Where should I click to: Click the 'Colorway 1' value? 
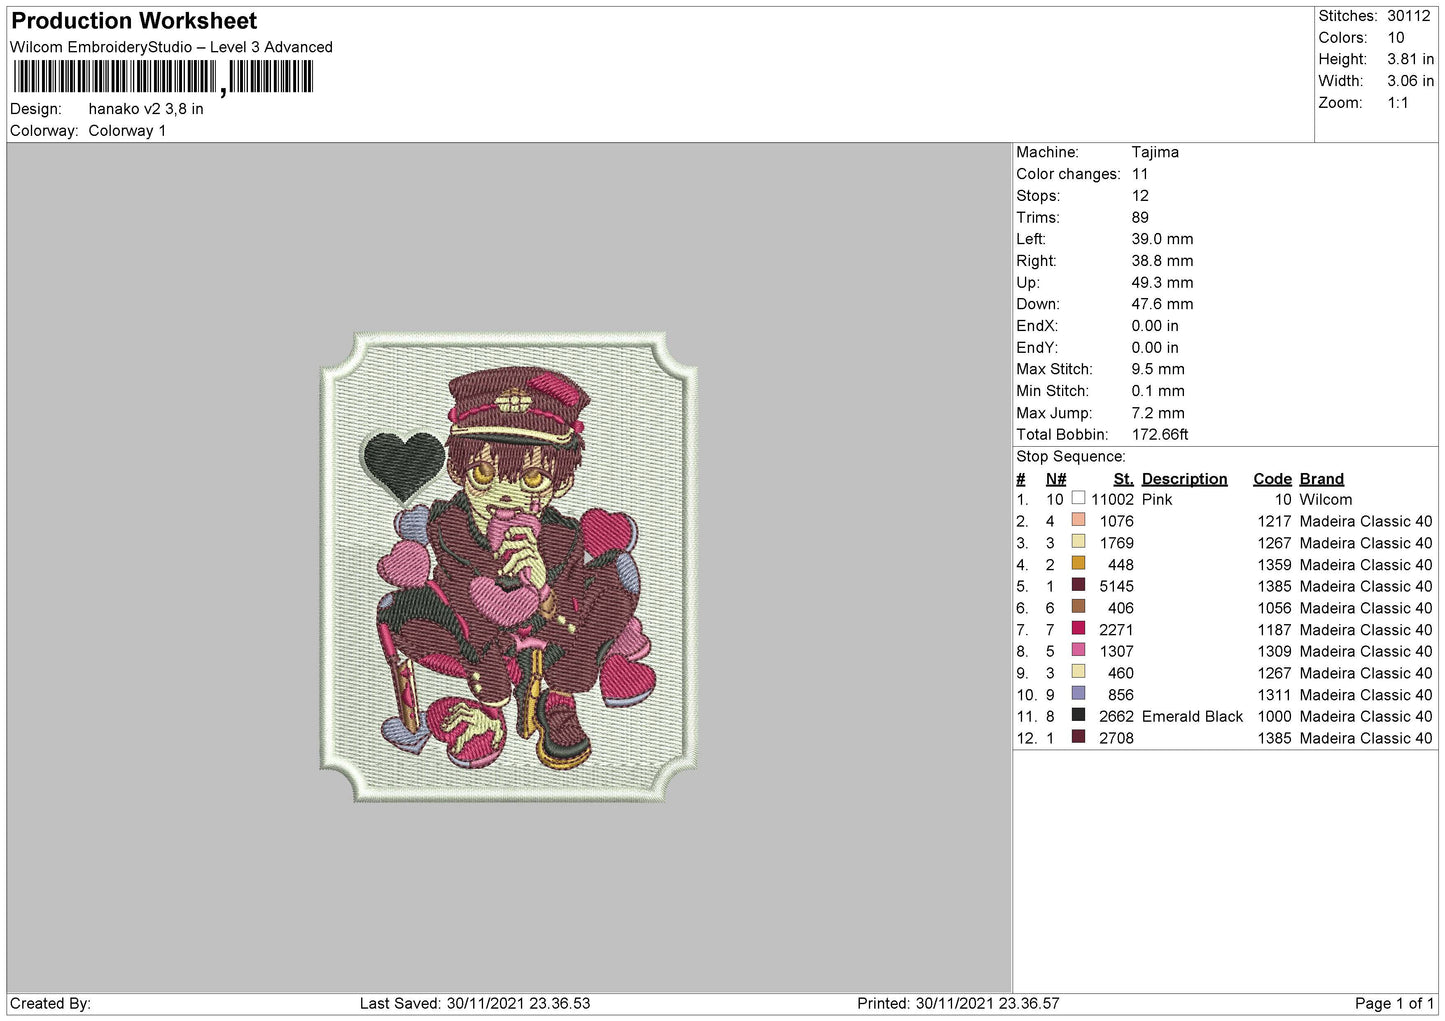(127, 131)
